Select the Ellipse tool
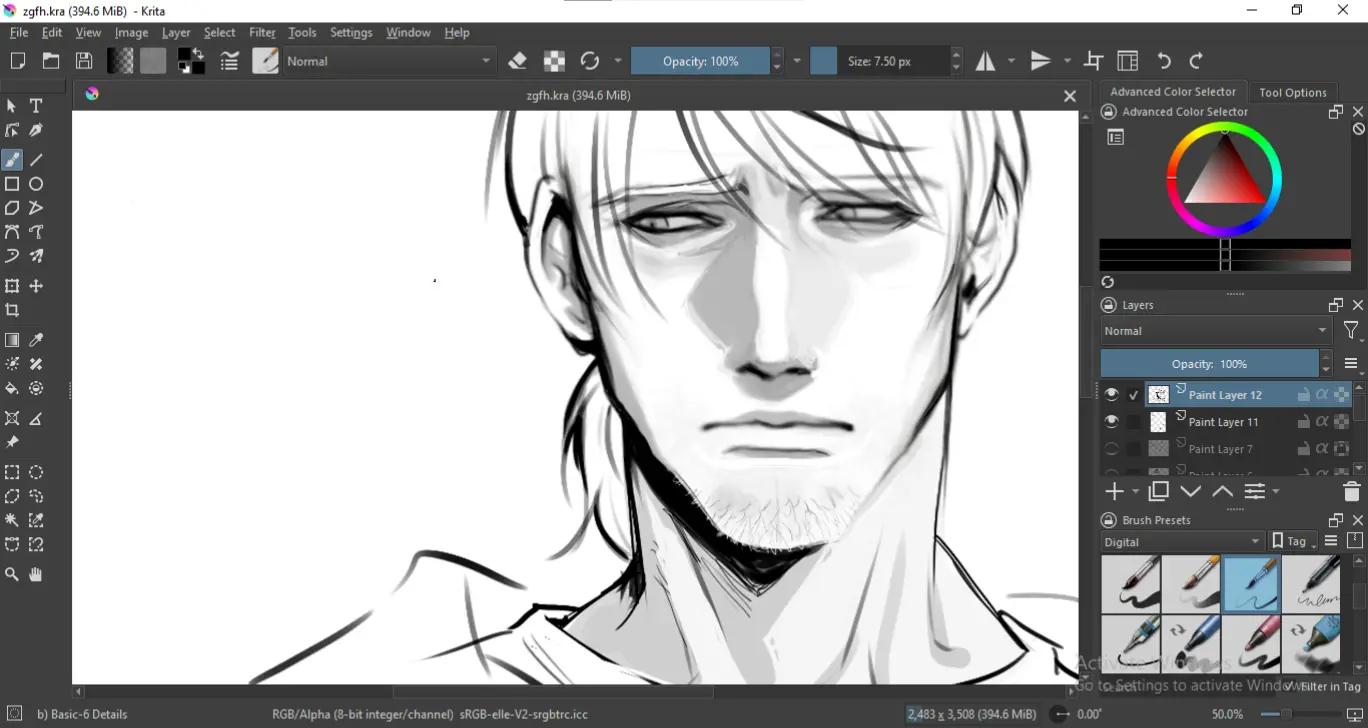 pos(36,184)
